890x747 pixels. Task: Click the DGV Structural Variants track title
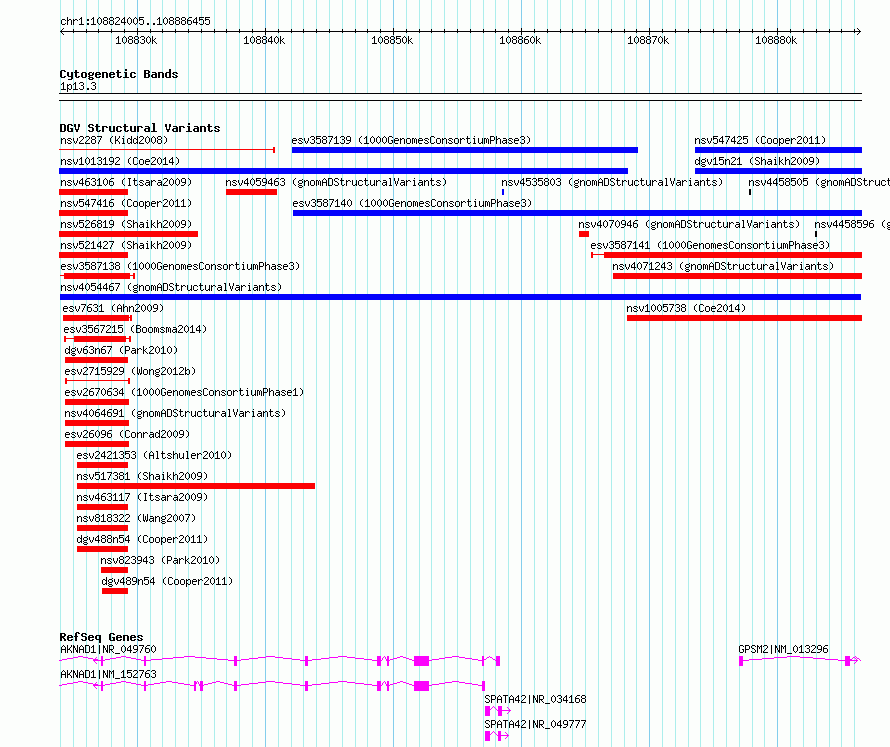[140, 128]
